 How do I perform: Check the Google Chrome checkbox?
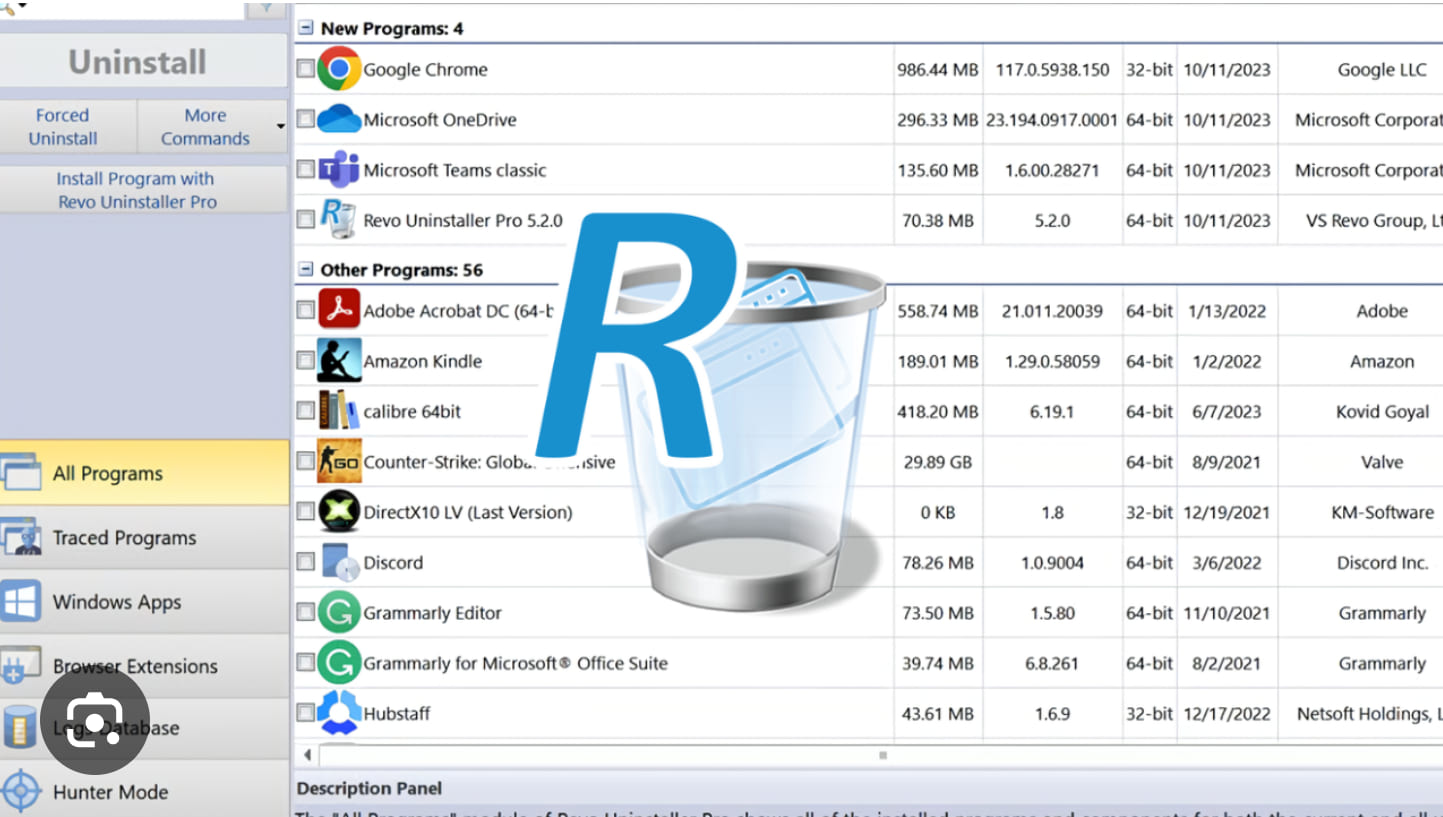305,69
